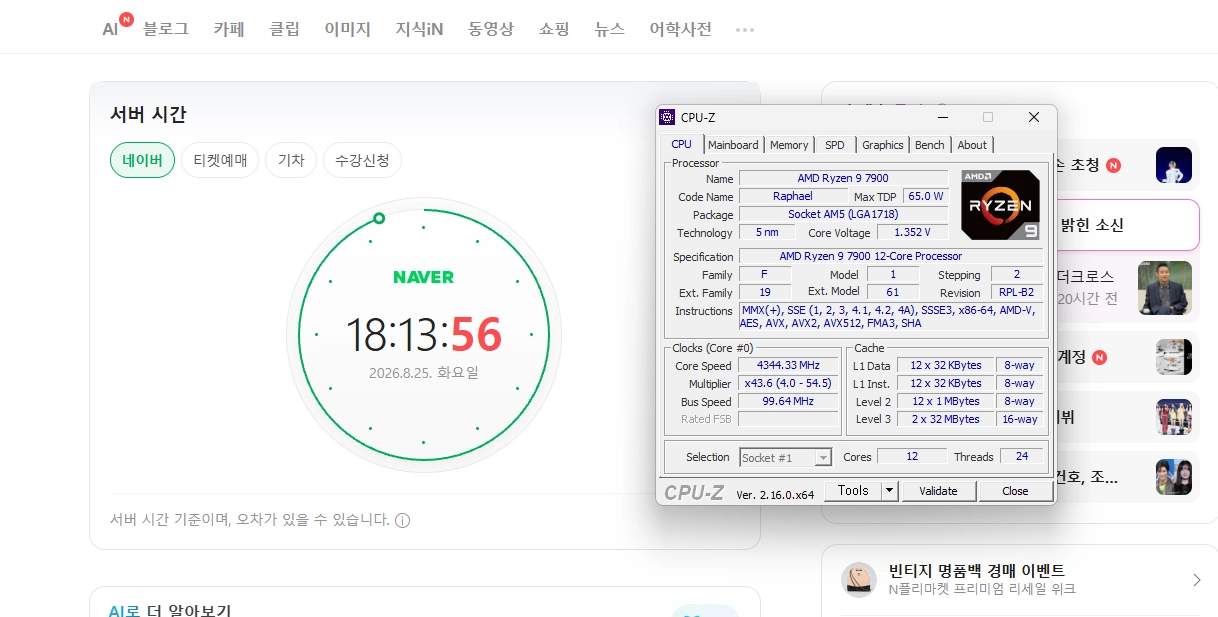This screenshot has width=1218, height=617.
Task: Click the green marker dot on clock ring
Action: (x=378, y=218)
